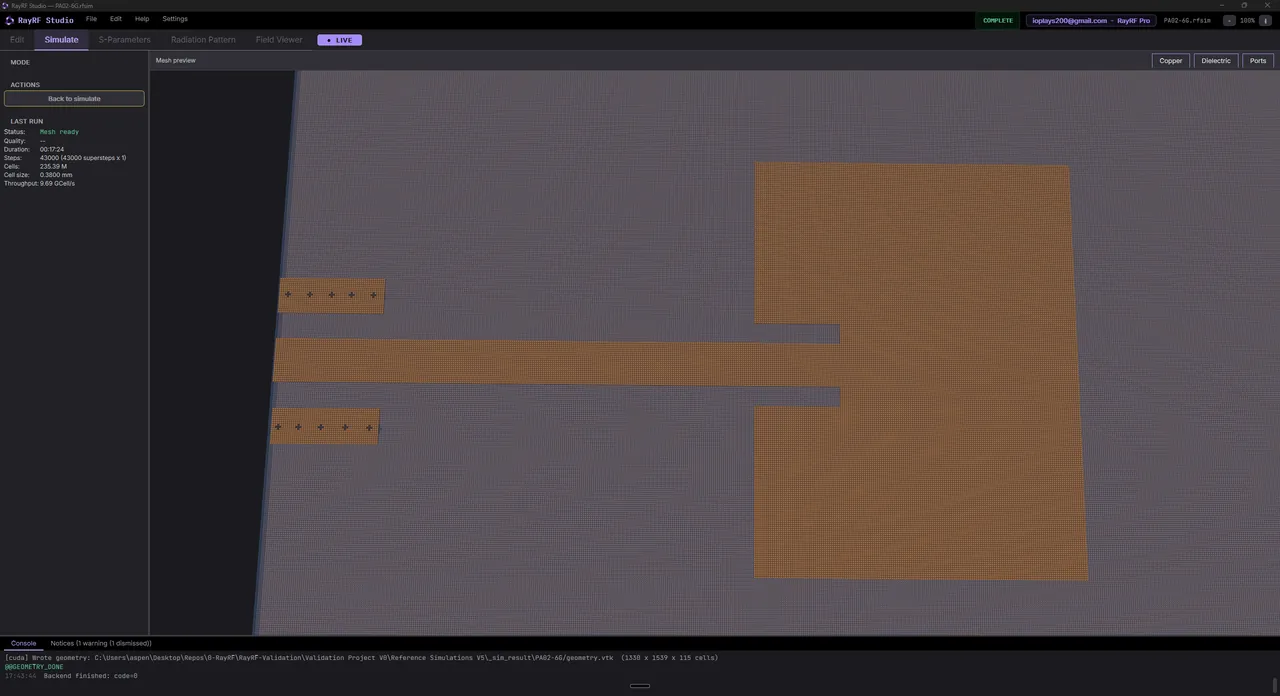Click the lower ground pad with vias
Viewport: 1280px width, 696px height.
click(325, 426)
